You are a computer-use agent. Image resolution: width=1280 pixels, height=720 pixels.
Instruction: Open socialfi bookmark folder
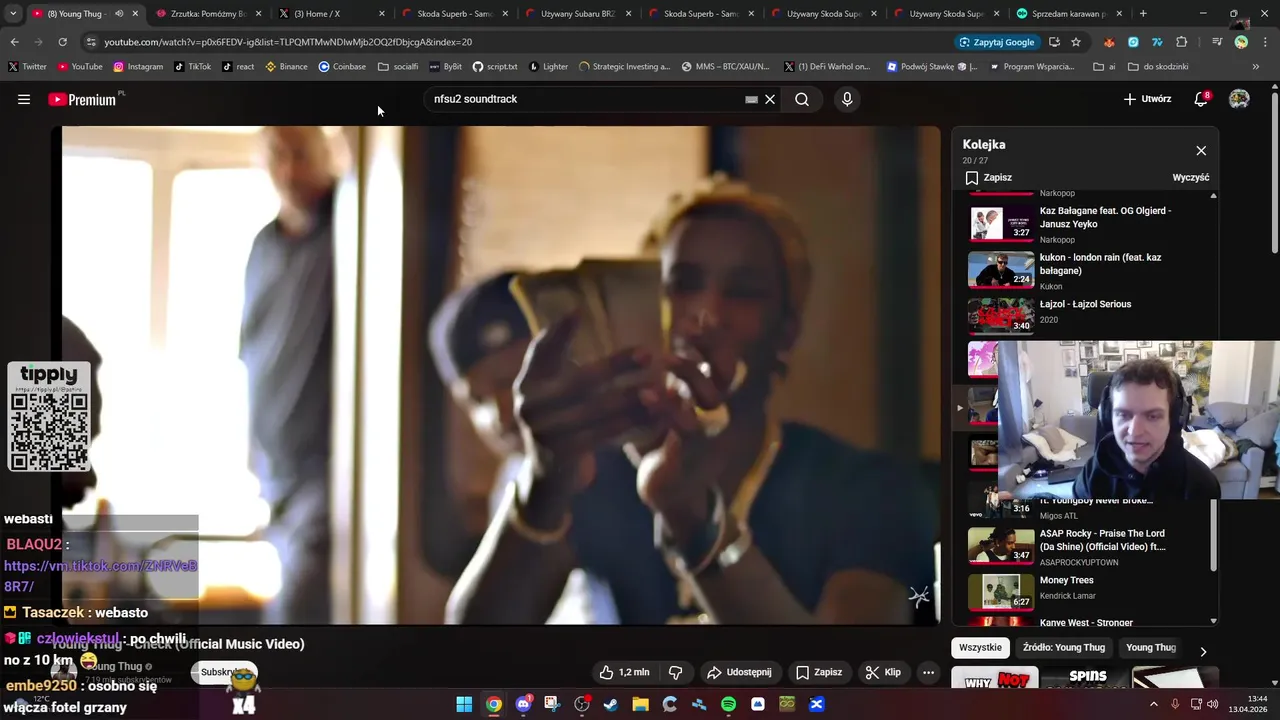(x=399, y=67)
